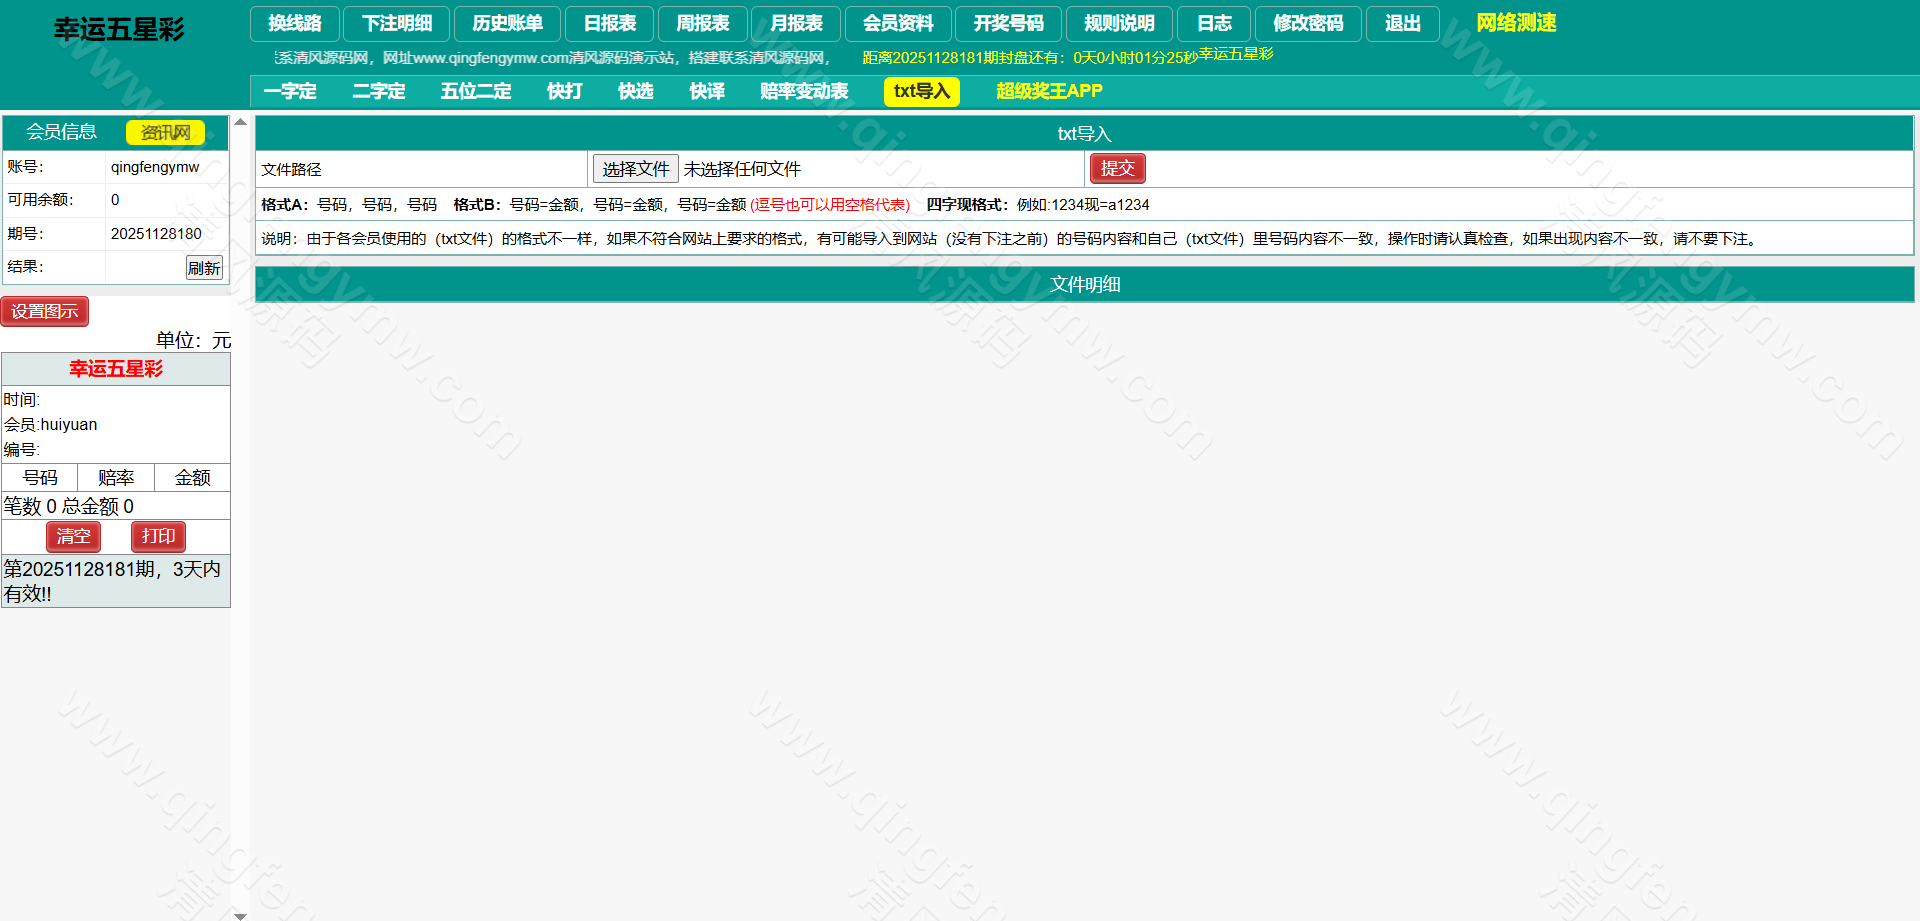The height and width of the screenshot is (921, 1920).
Task: Open 下注明细 betting details
Action: (x=395, y=23)
